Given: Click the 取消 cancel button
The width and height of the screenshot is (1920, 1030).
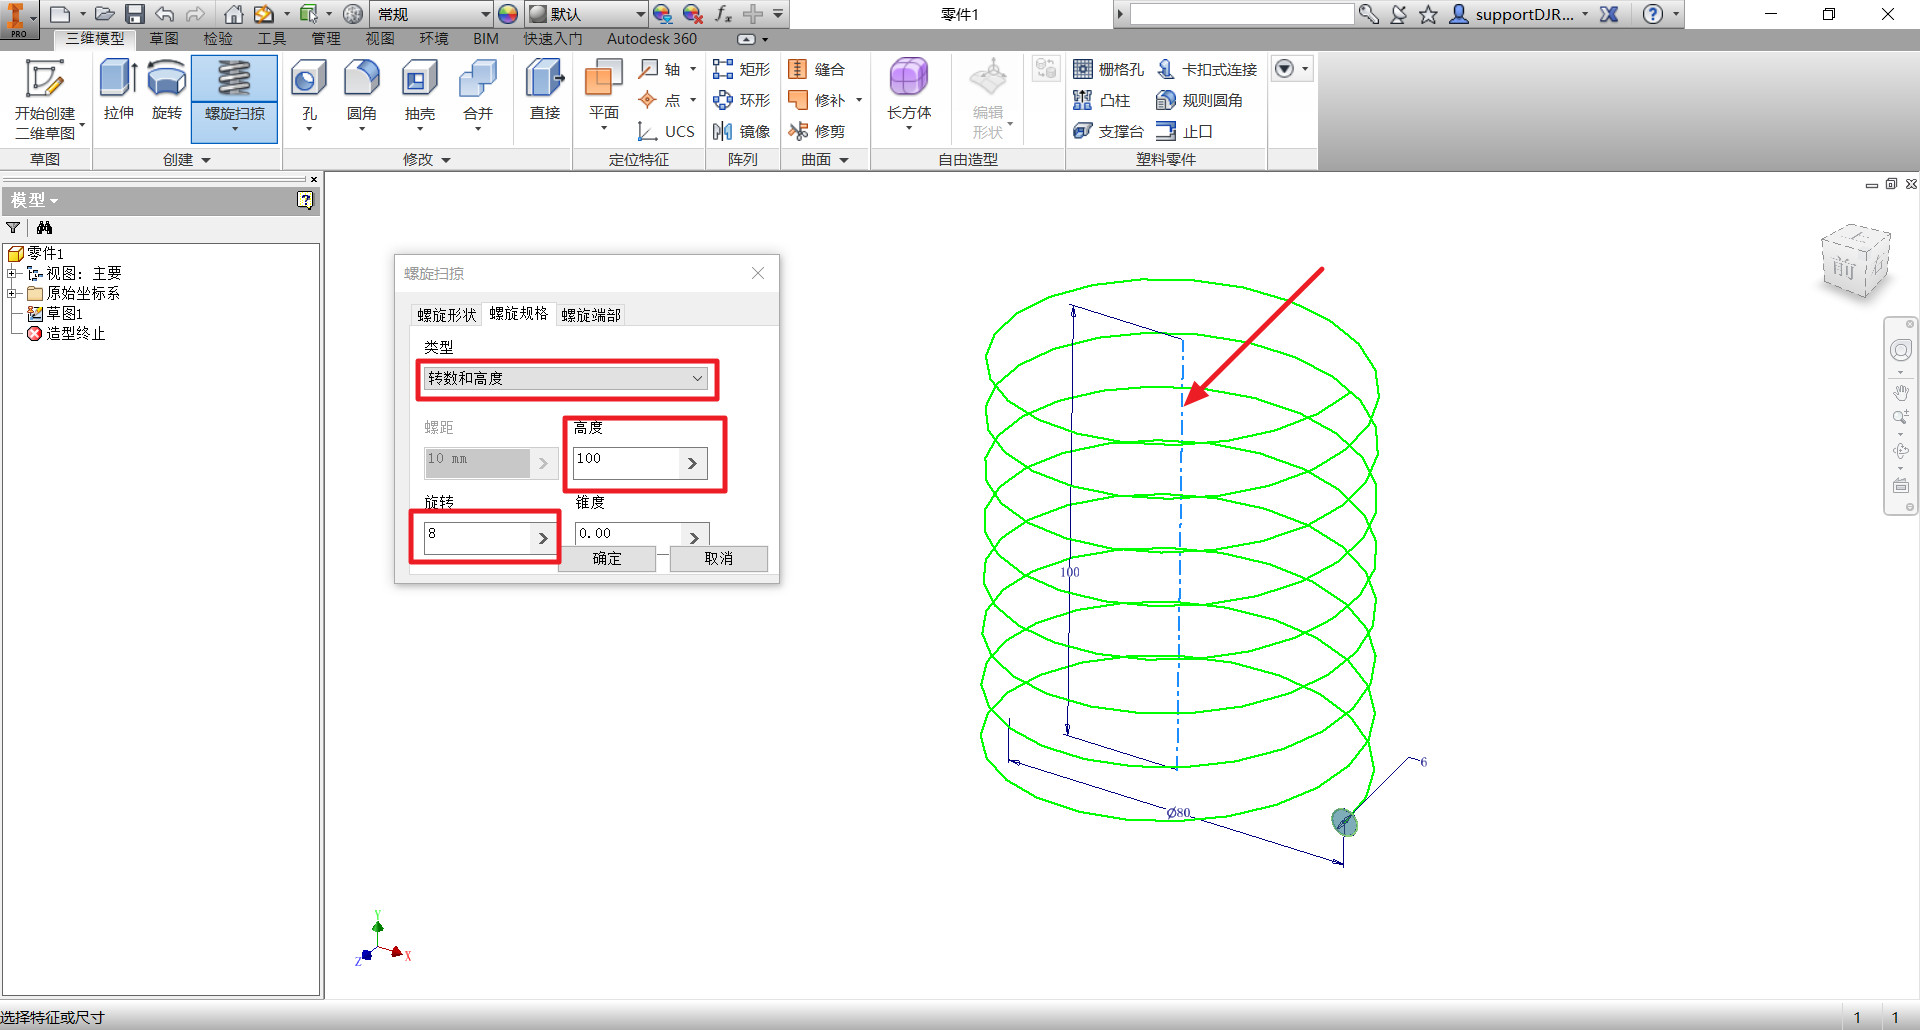Looking at the screenshot, I should coord(719,558).
